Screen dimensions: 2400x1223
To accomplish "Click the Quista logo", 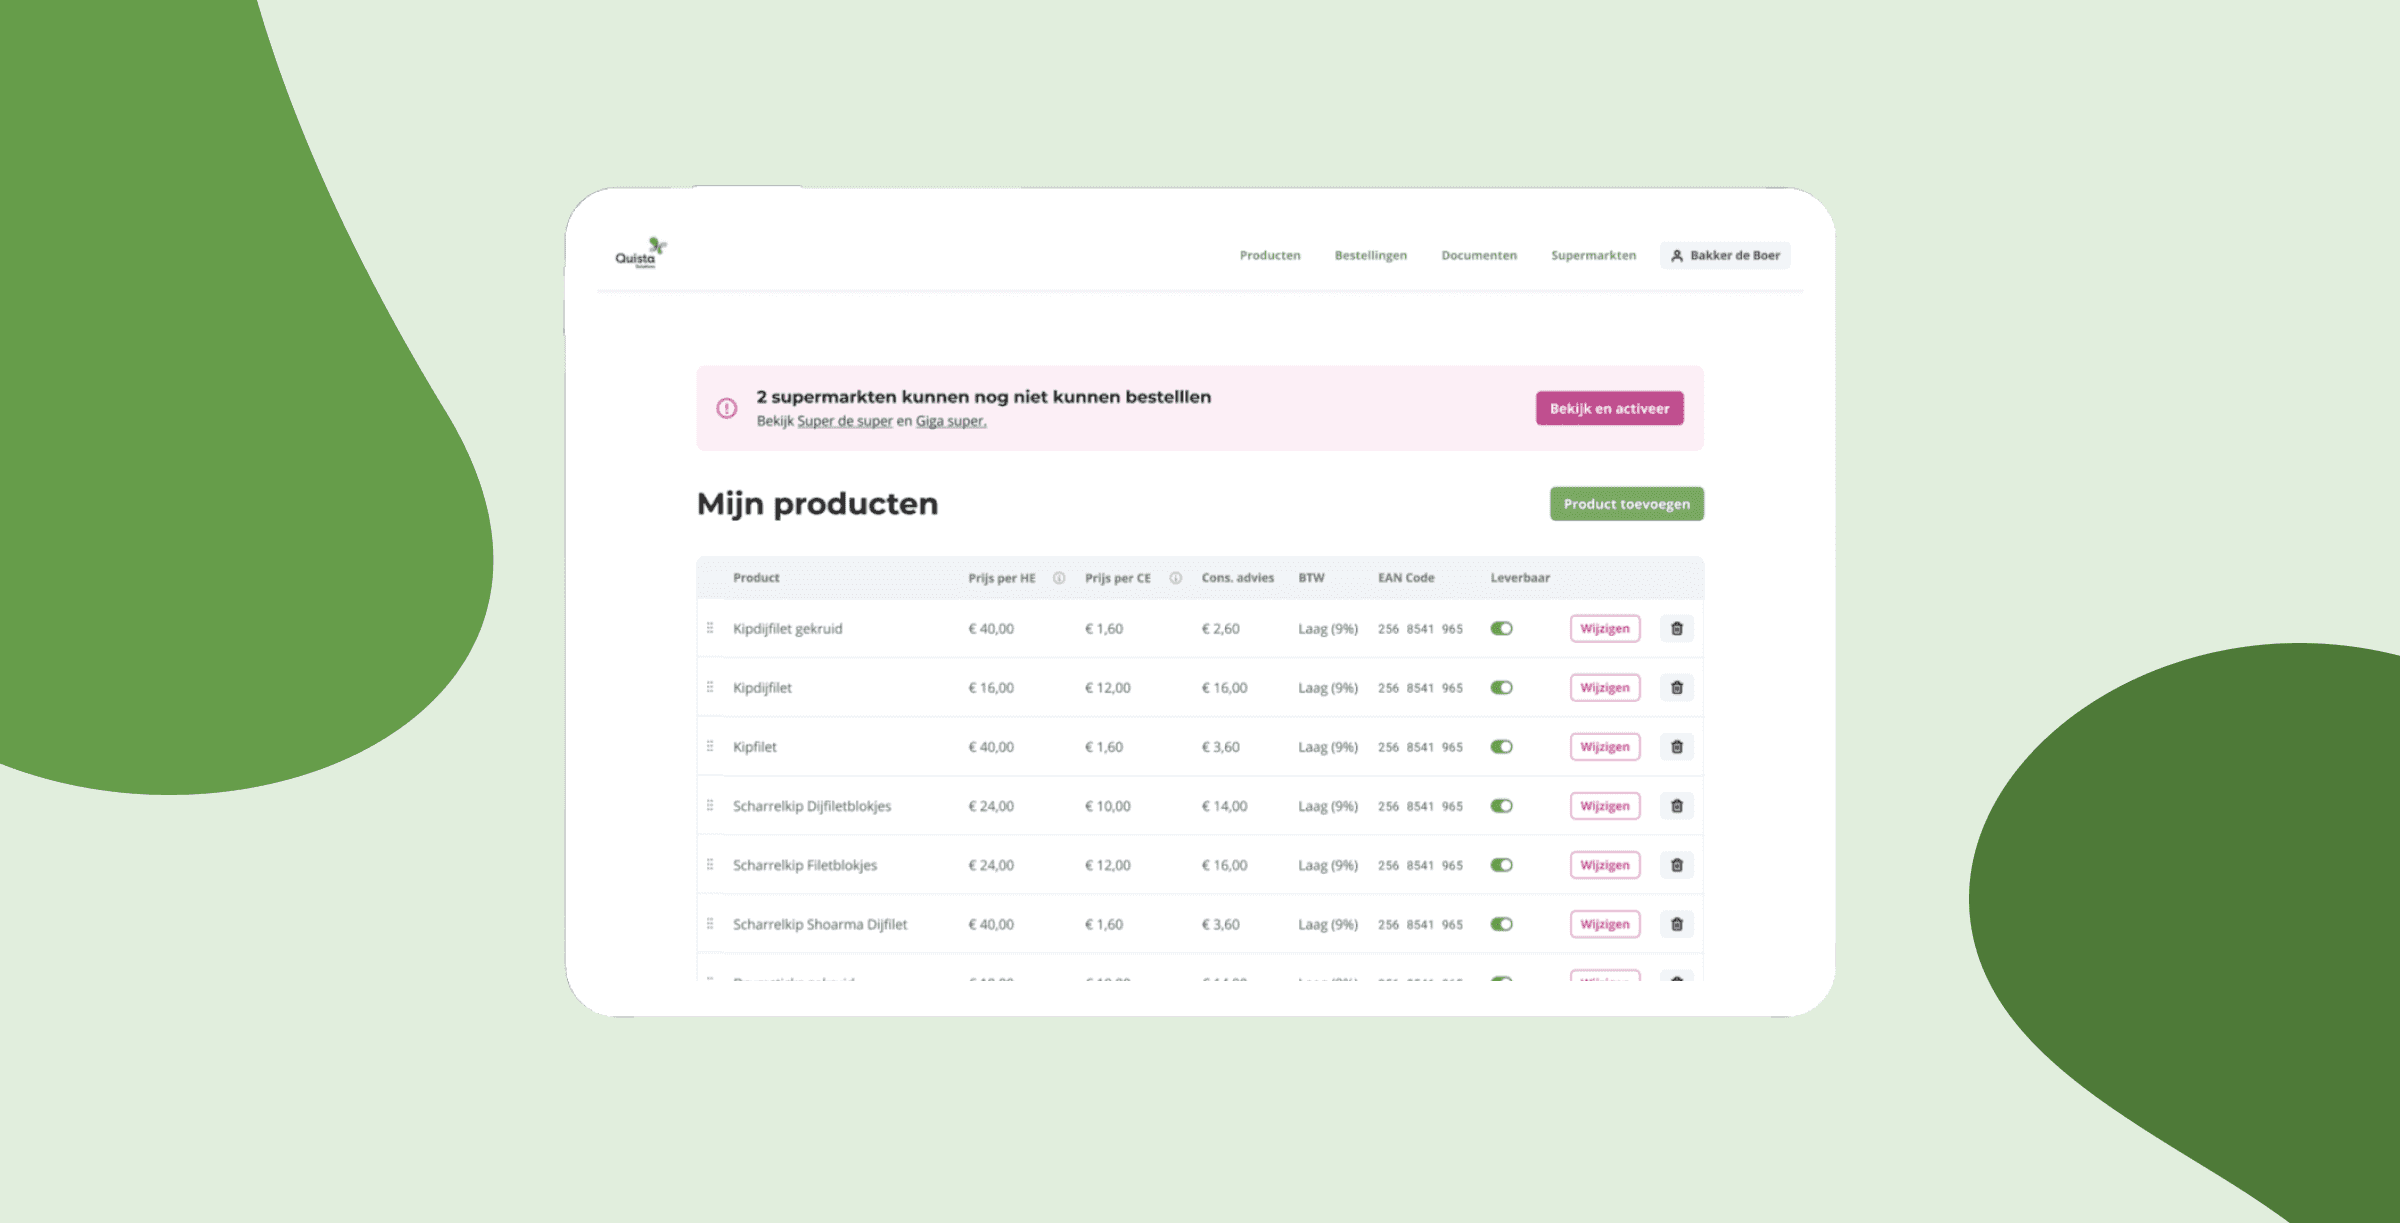I will tap(640, 253).
